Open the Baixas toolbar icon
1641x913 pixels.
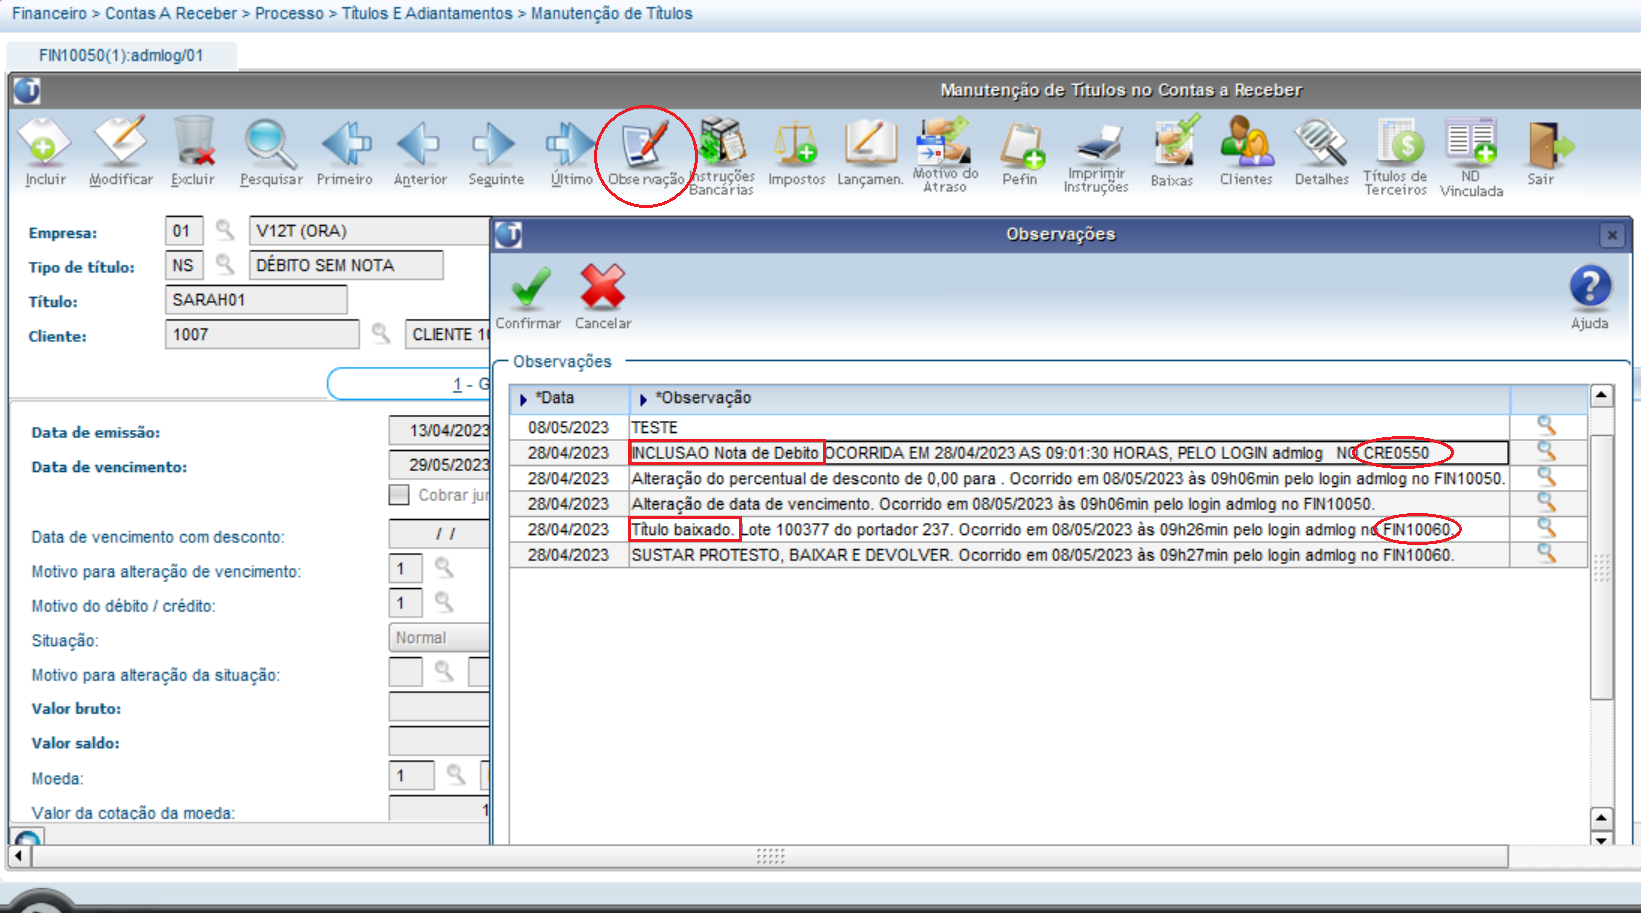click(1172, 152)
